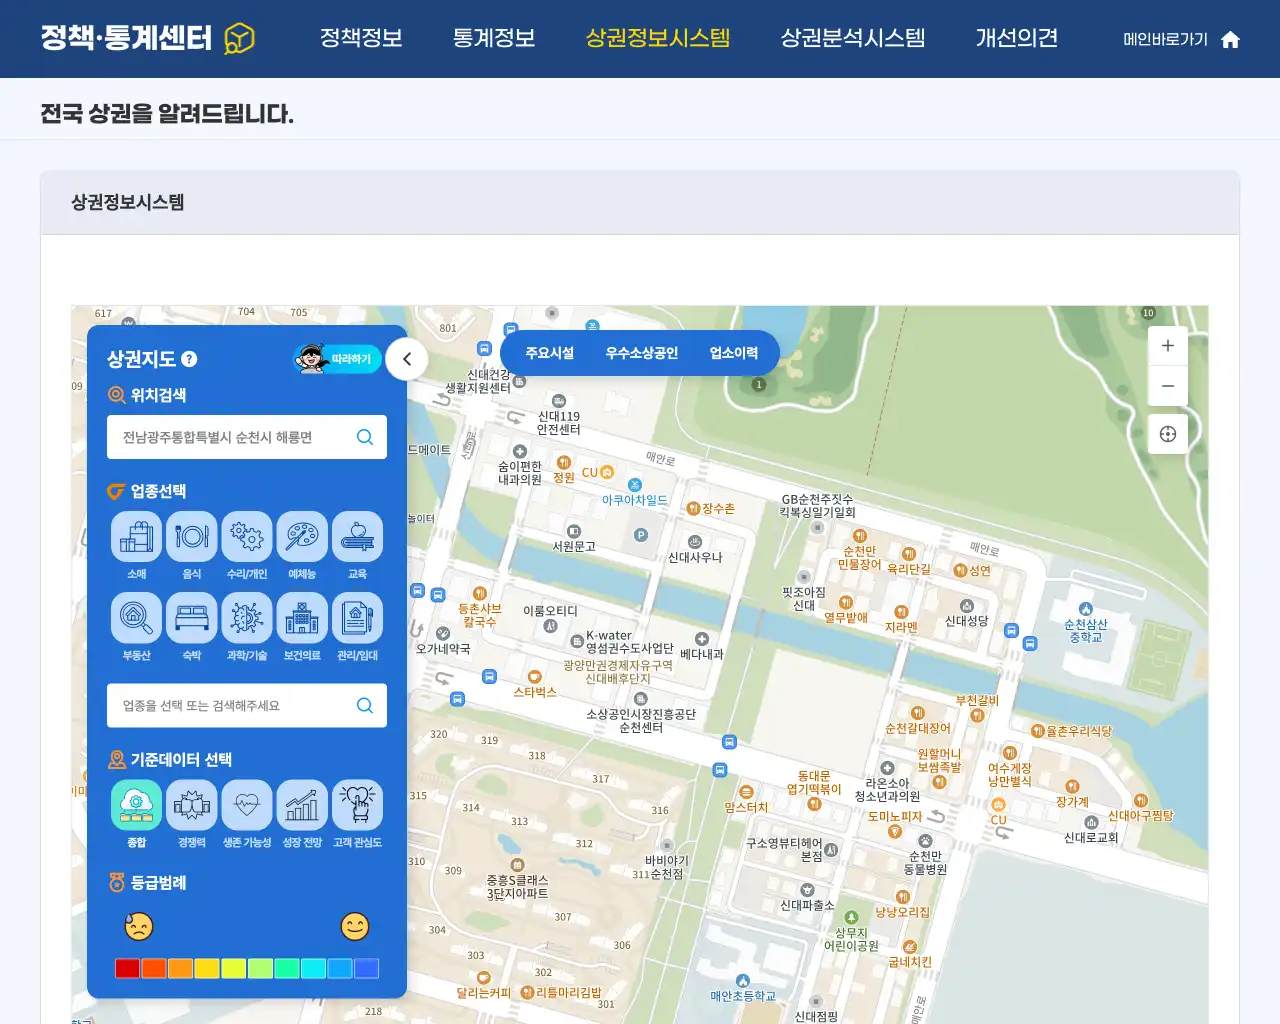1280x1024 pixels.
Task: Open the 정책정보 menu
Action: tap(361, 38)
